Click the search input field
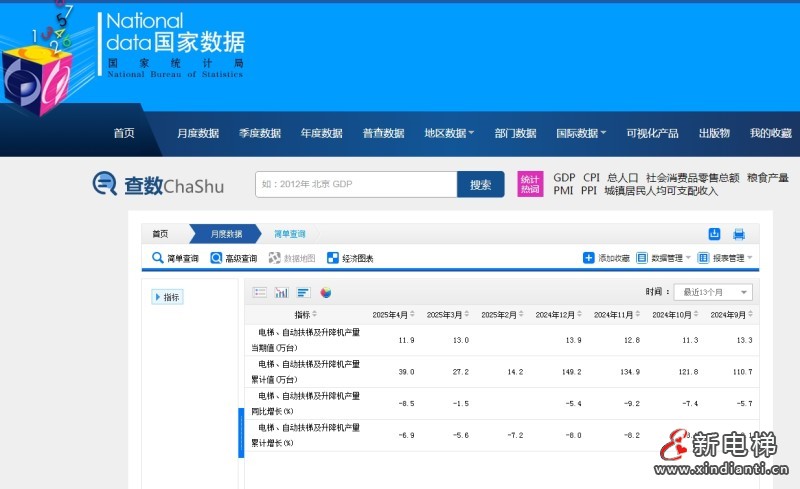Image resolution: width=800 pixels, height=489 pixels. [356, 184]
